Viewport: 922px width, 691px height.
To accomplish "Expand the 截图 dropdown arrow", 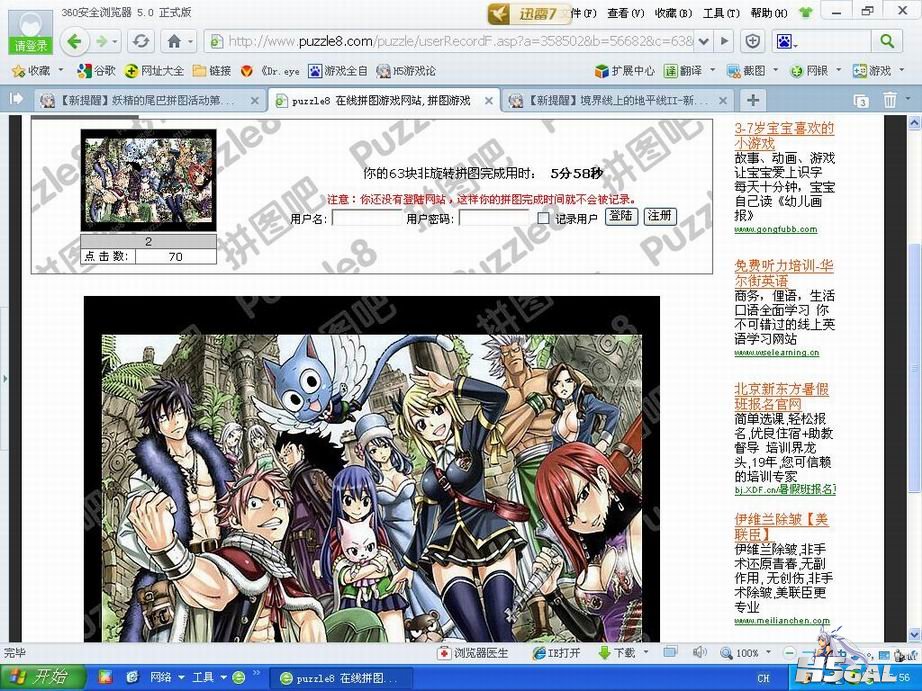I will coord(776,71).
